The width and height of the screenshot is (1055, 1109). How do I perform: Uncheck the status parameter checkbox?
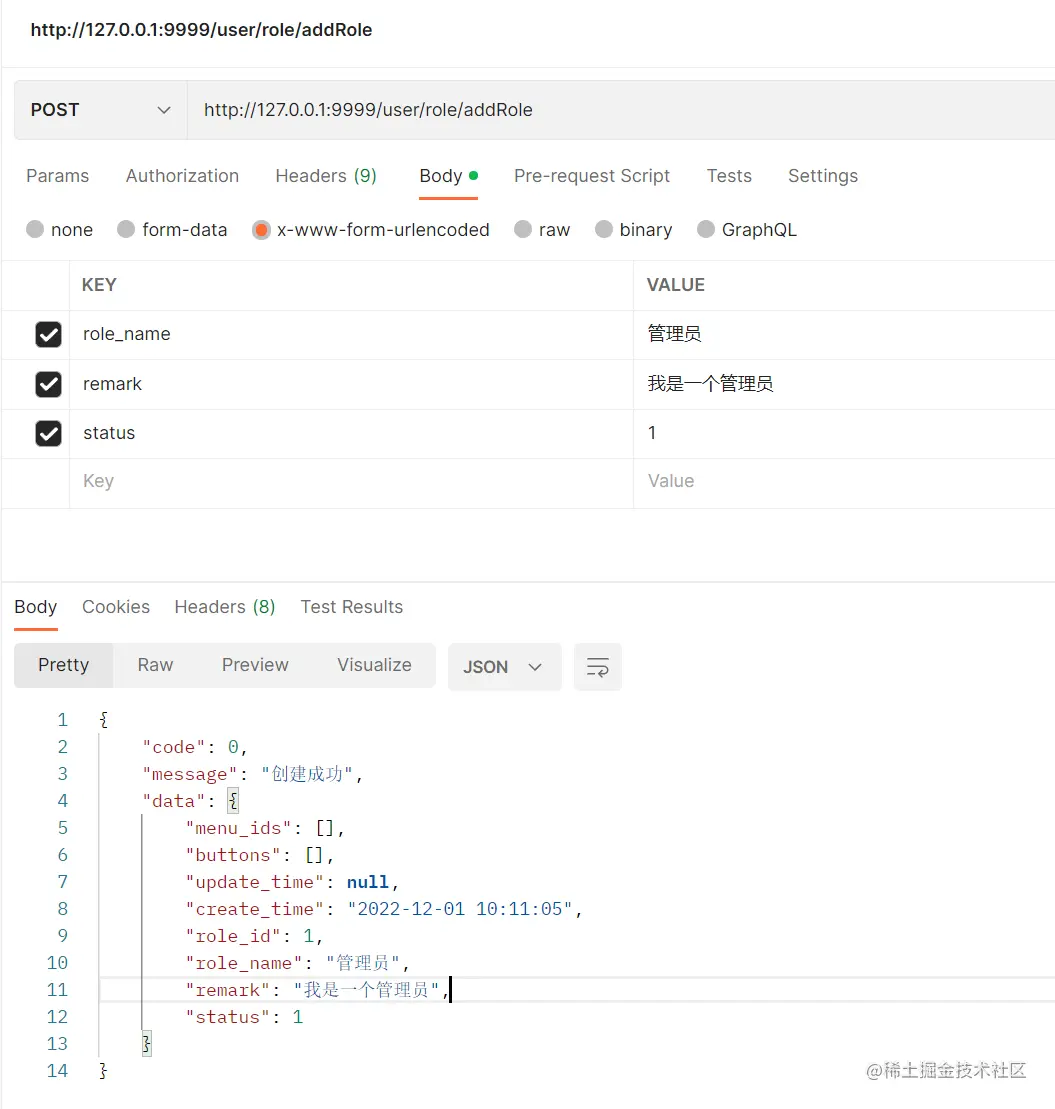[x=48, y=434]
